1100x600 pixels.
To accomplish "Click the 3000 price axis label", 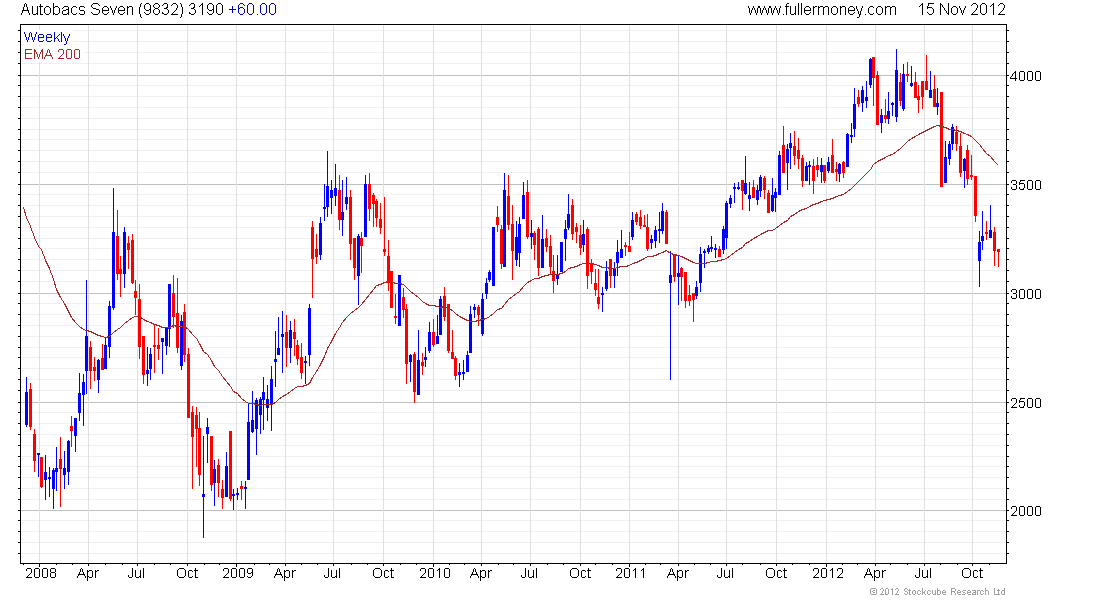I will 1026,294.
